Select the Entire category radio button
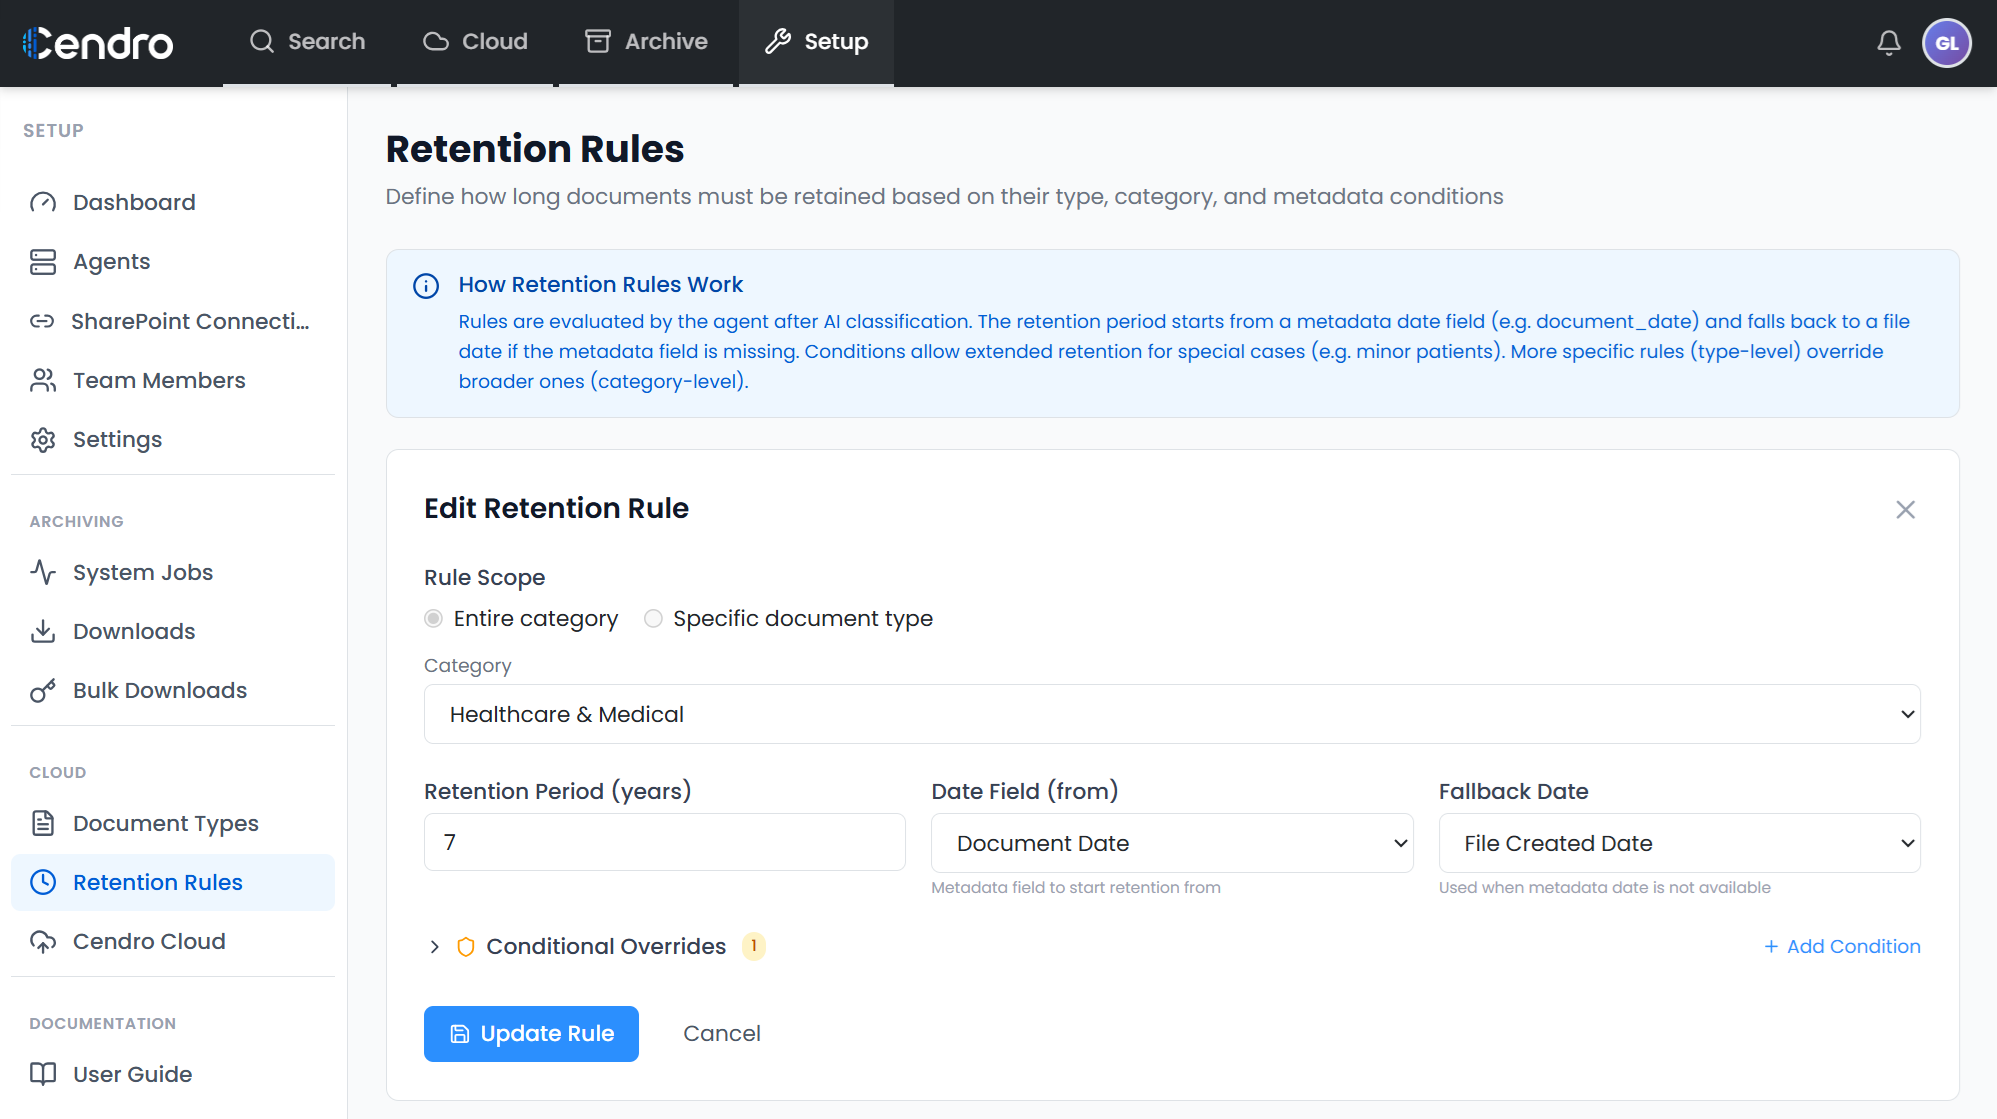 433,619
